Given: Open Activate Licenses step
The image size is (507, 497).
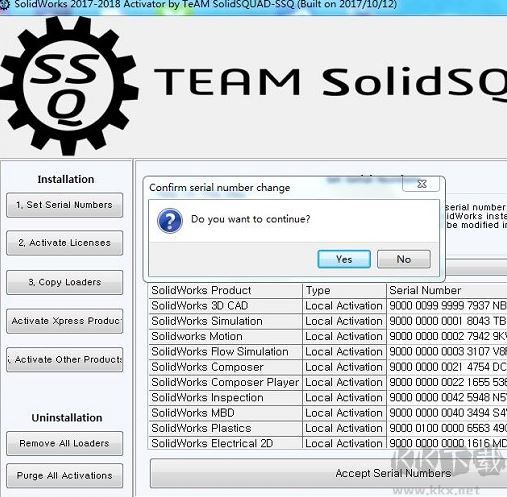Looking at the screenshot, I should pos(64,243).
